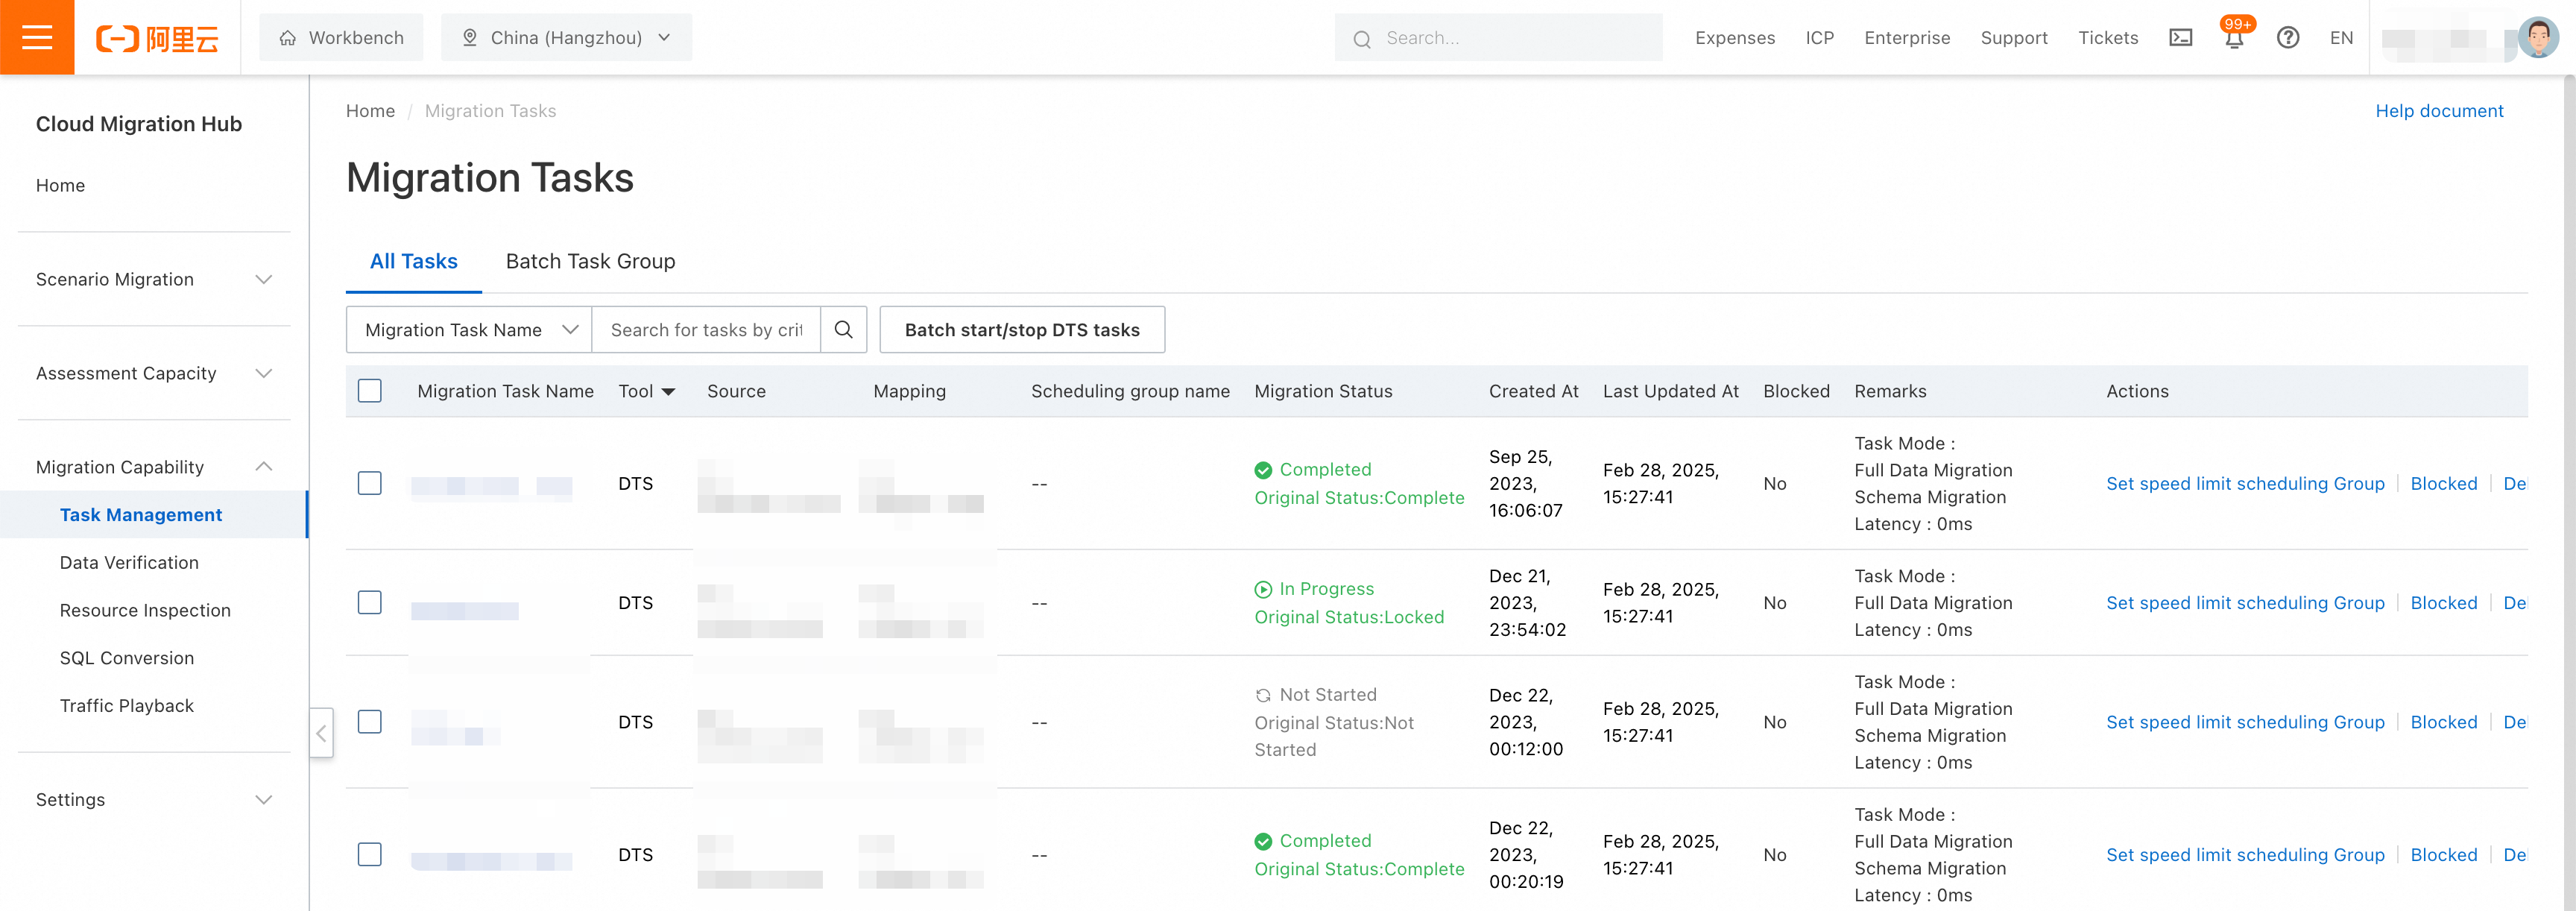This screenshot has width=2576, height=911.
Task: Open the China (Hangzhou) region dropdown
Action: 566,38
